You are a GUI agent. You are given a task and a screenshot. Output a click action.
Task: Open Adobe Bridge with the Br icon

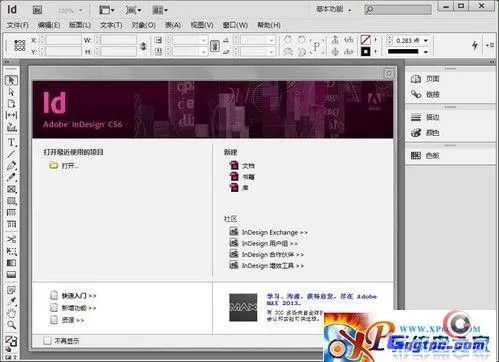(37, 10)
